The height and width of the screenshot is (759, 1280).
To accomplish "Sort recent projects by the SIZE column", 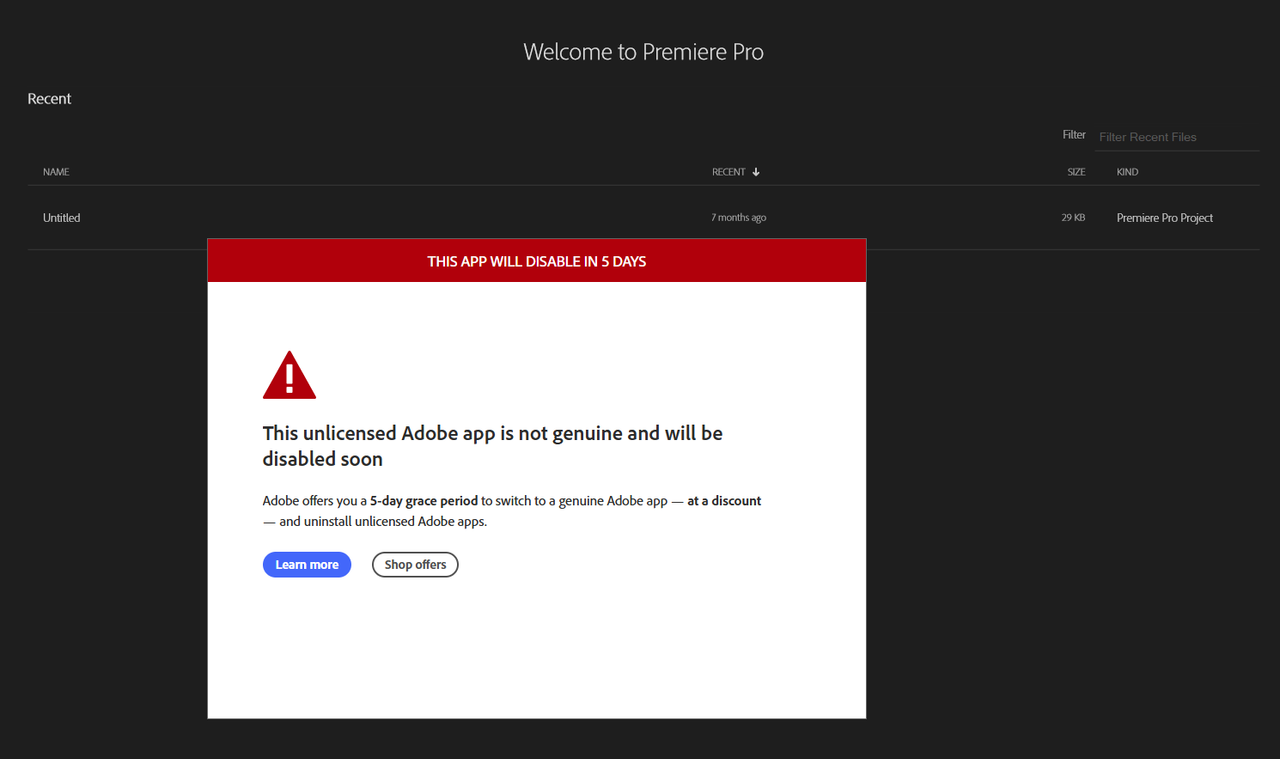I will (1076, 171).
